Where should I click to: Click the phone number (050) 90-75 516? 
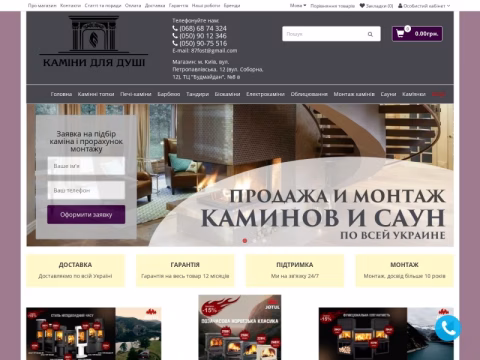pyautogui.click(x=203, y=43)
